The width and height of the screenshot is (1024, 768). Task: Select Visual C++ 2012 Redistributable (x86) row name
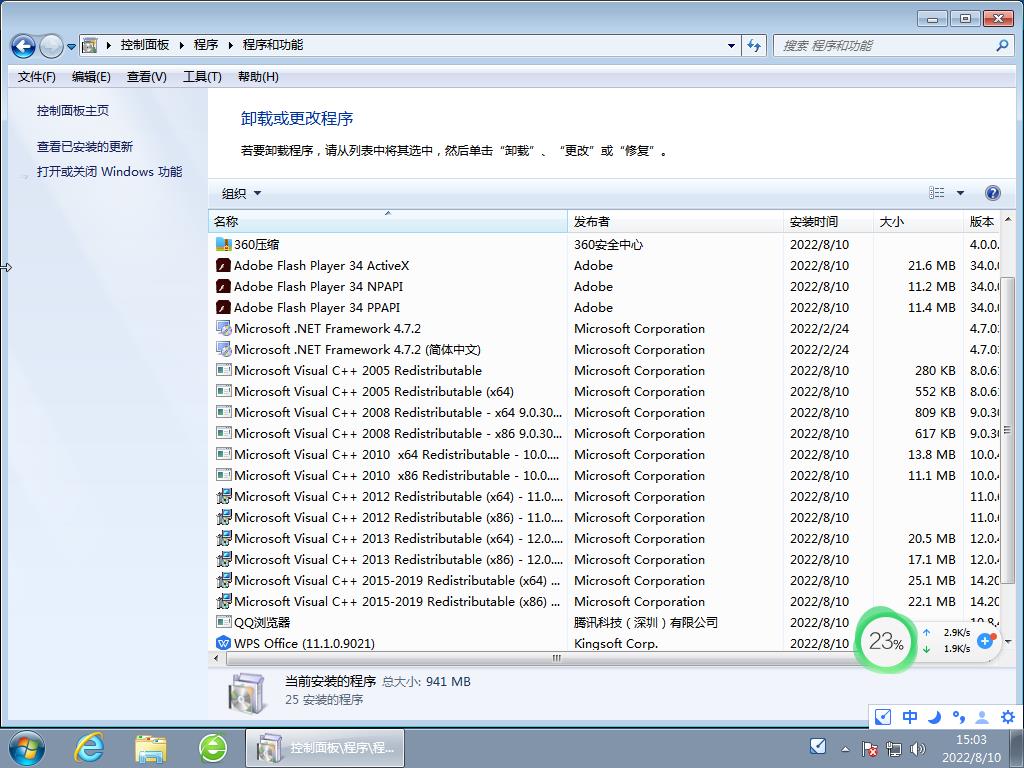click(398, 517)
